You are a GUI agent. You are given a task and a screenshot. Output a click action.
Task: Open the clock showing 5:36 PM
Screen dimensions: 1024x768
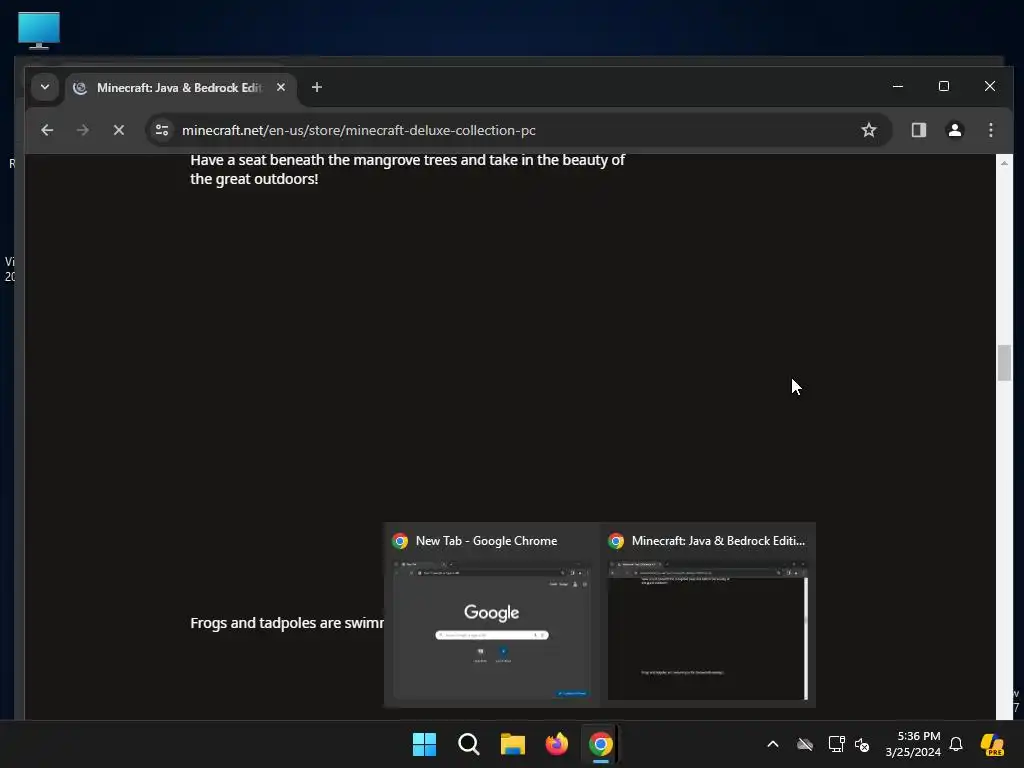point(913,744)
